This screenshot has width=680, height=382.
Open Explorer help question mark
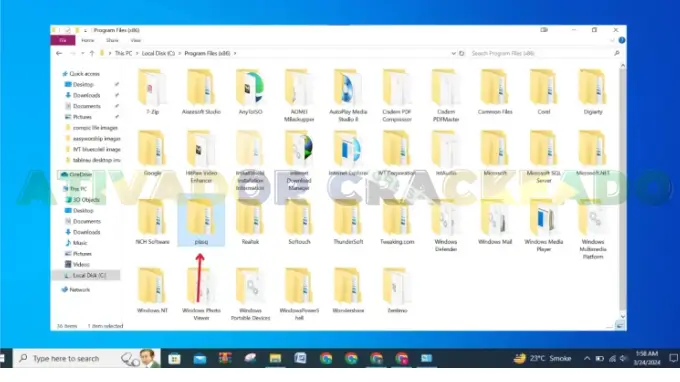pyautogui.click(x=621, y=40)
